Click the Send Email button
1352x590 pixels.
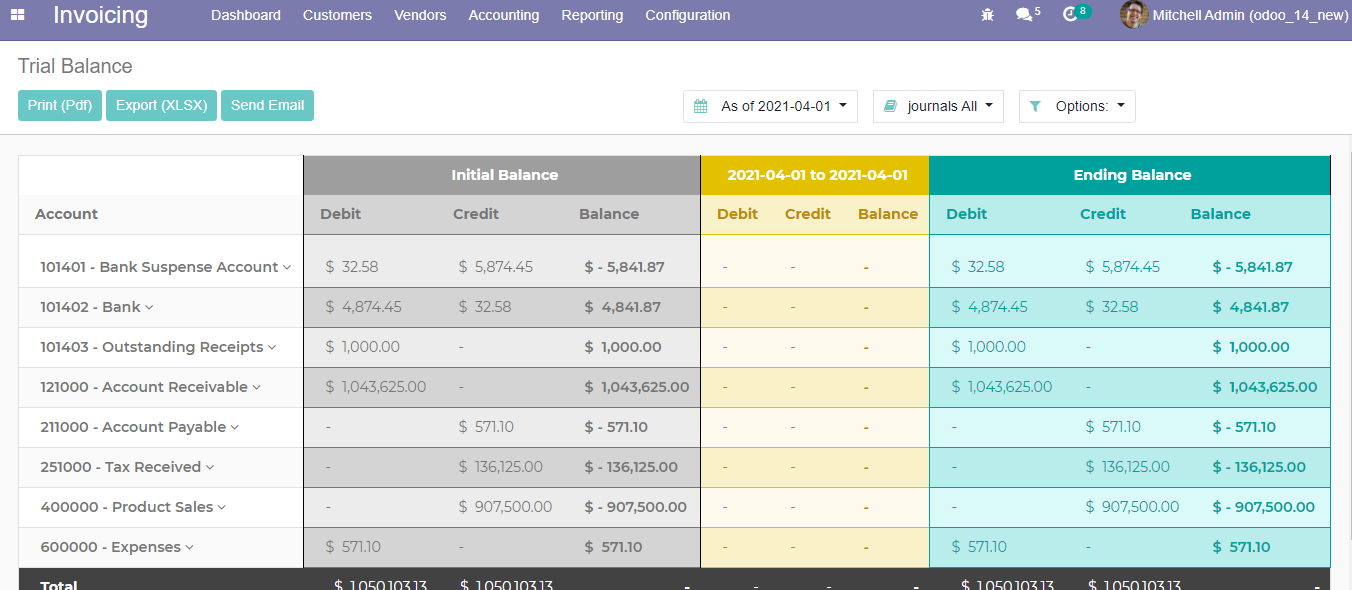(267, 106)
